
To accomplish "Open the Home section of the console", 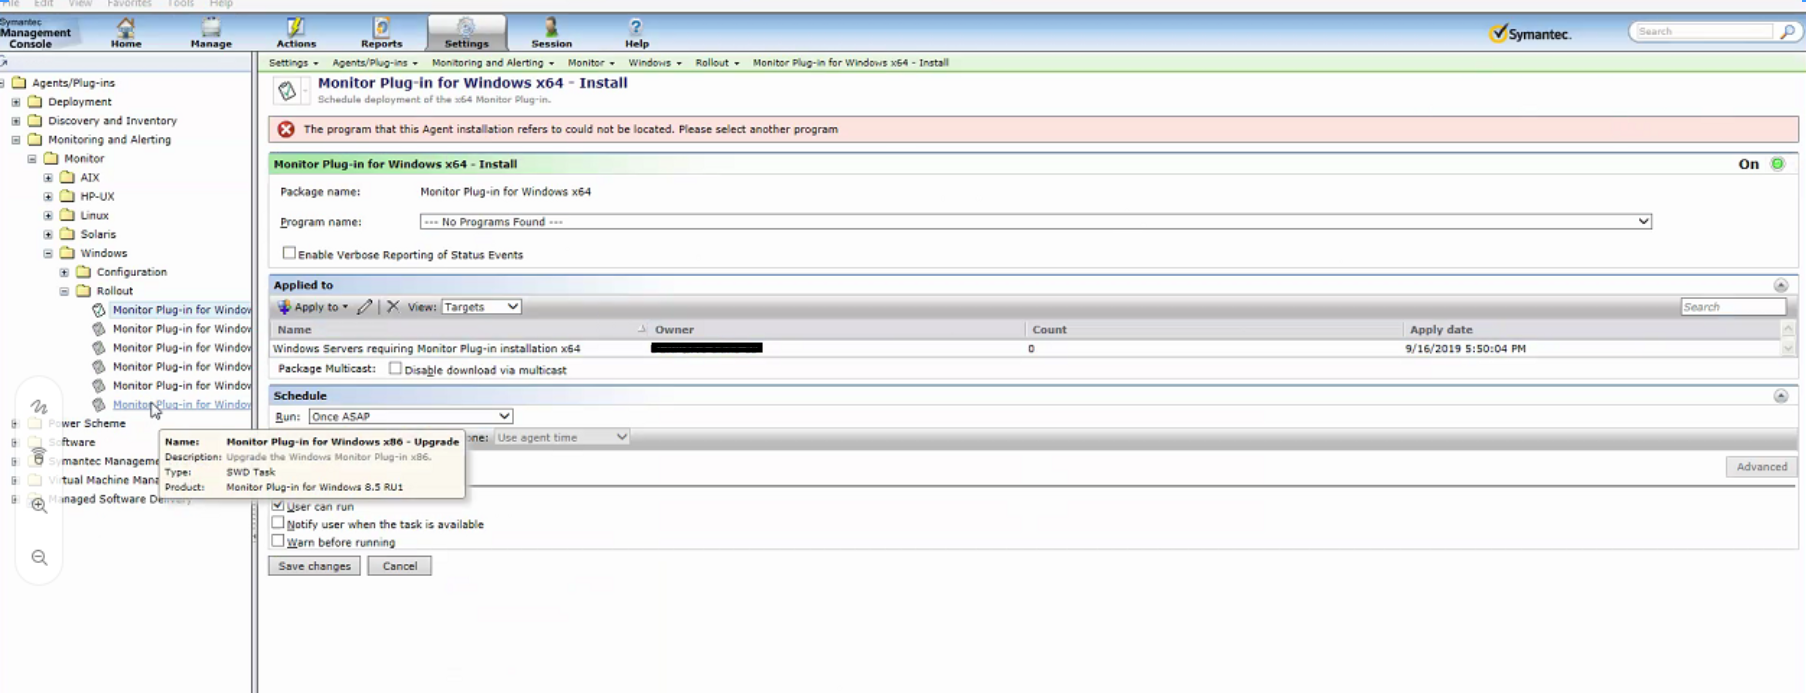I will point(126,32).
